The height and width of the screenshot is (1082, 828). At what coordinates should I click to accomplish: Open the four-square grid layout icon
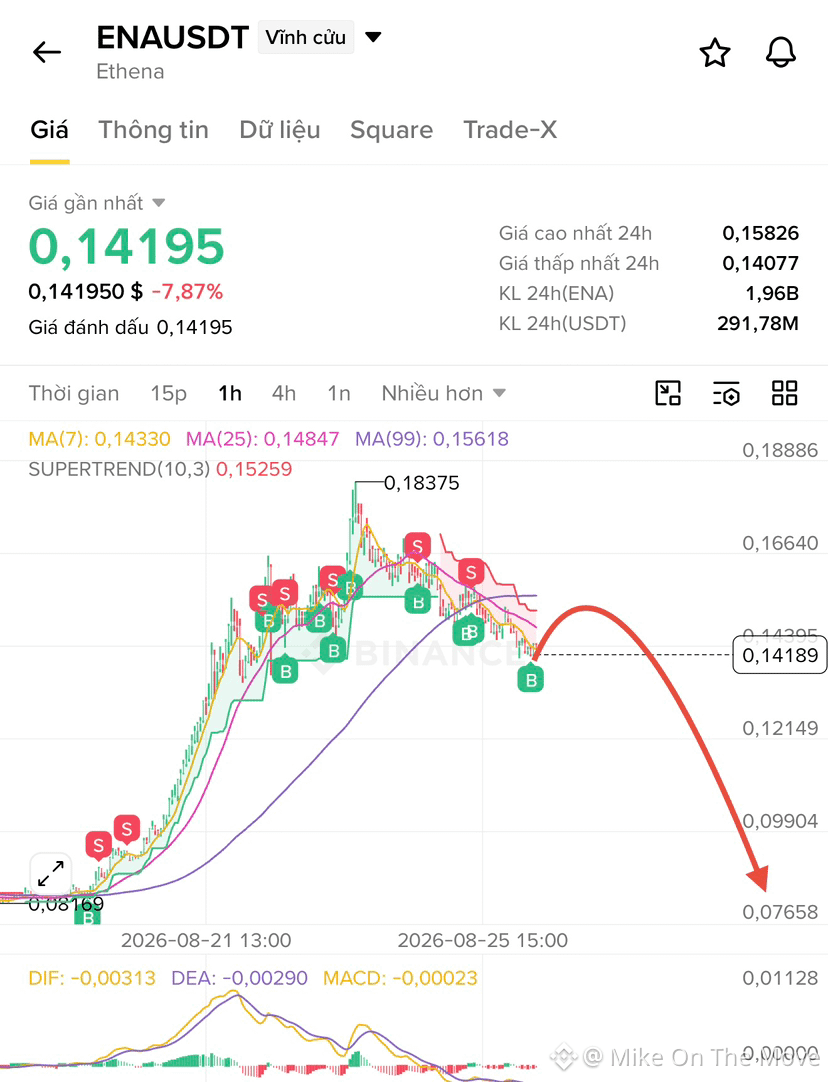pyautogui.click(x=785, y=393)
